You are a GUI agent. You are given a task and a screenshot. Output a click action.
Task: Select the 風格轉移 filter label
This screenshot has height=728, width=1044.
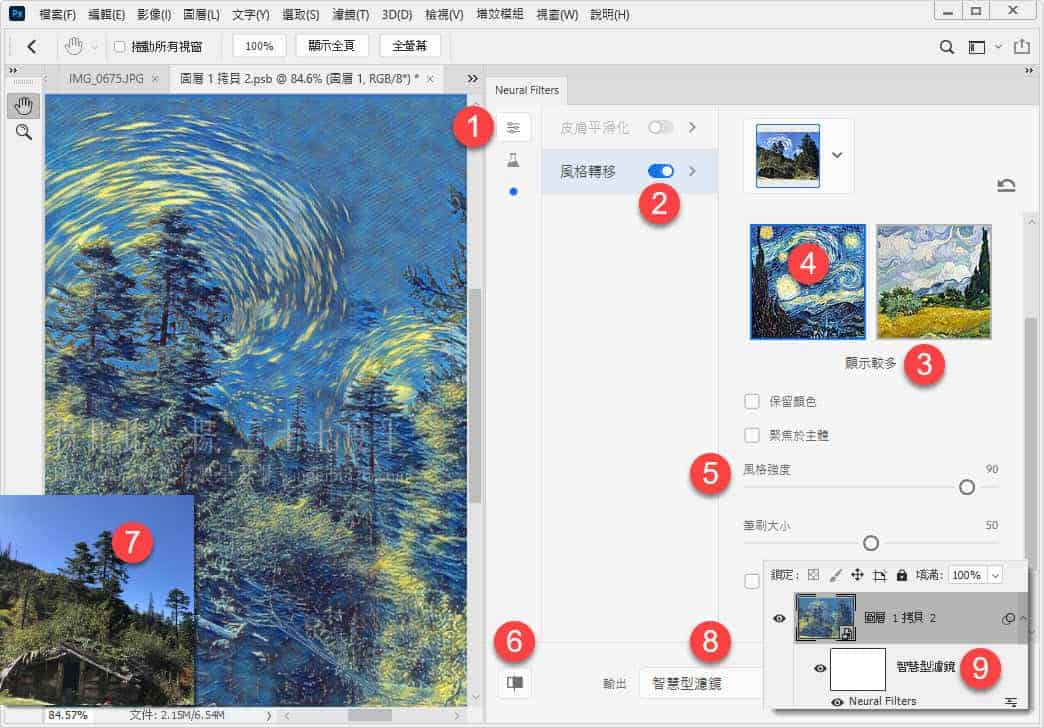[x=587, y=171]
